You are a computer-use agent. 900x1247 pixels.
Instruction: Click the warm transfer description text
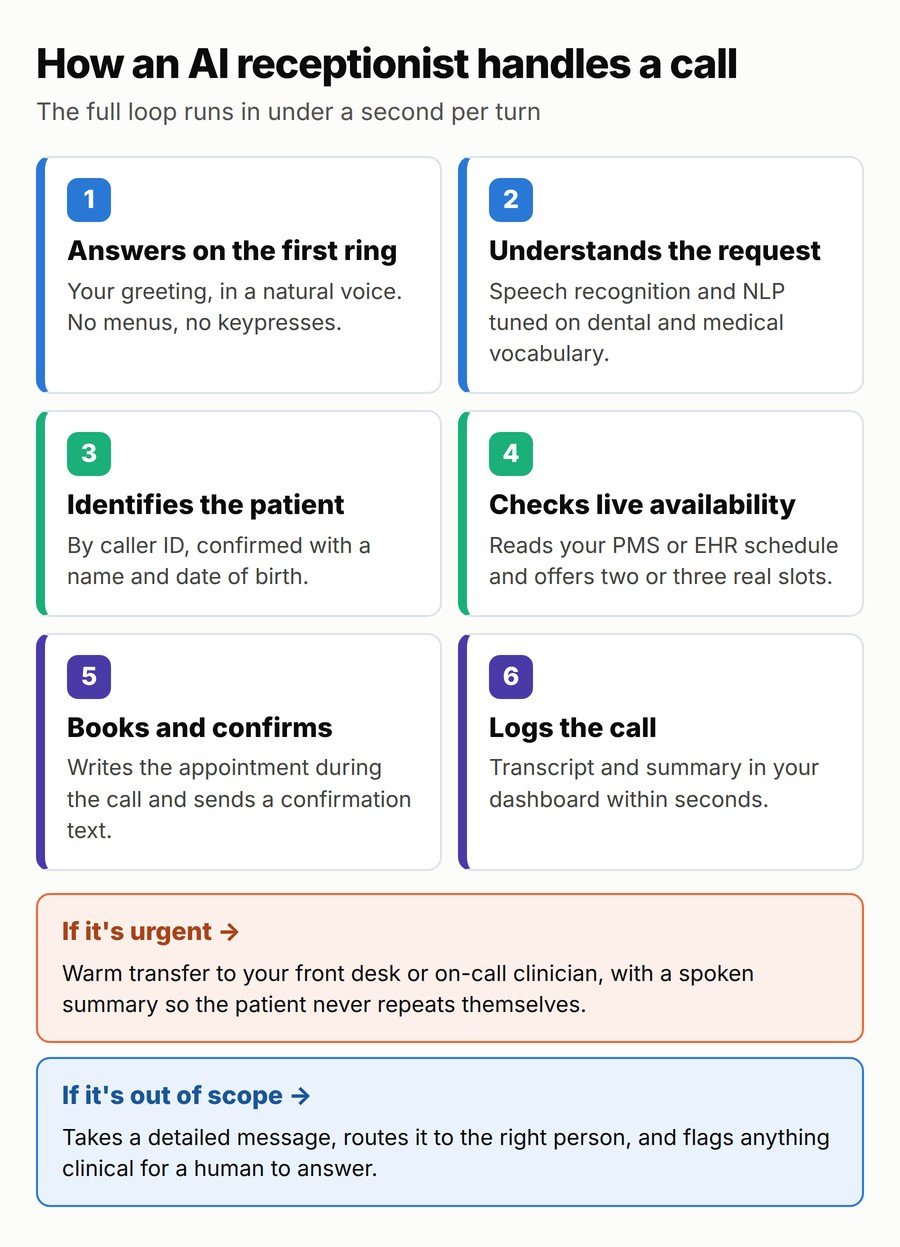(x=408, y=989)
